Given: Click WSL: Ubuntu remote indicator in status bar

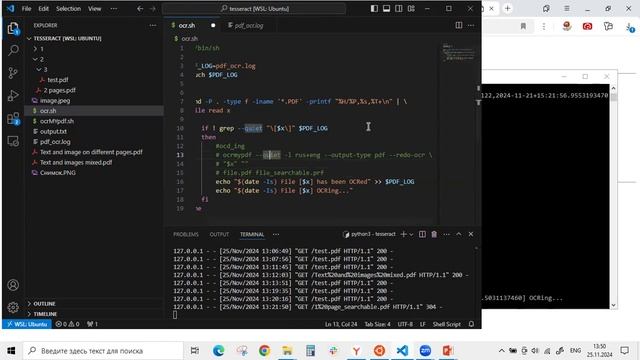Looking at the screenshot, I should pyautogui.click(x=27, y=324).
